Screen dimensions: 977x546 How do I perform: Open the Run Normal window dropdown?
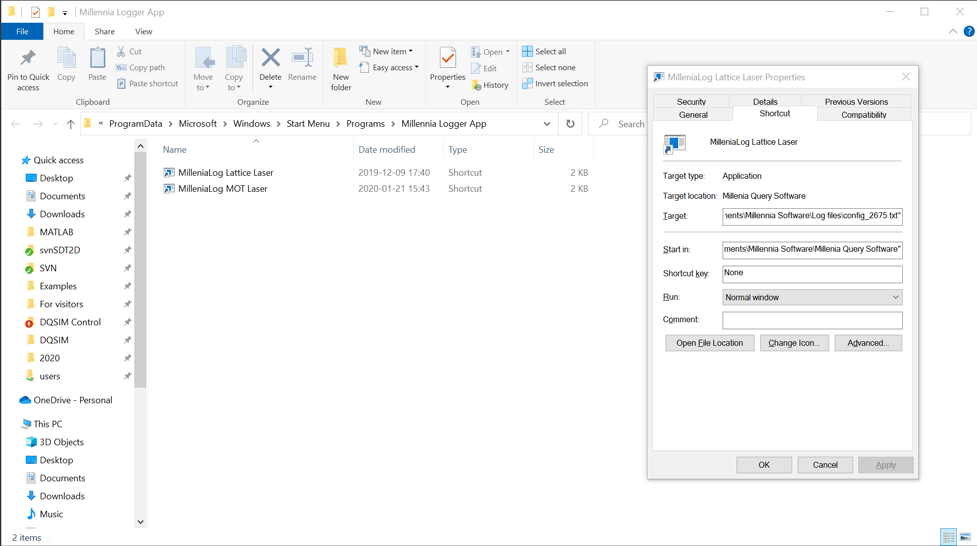pos(812,297)
